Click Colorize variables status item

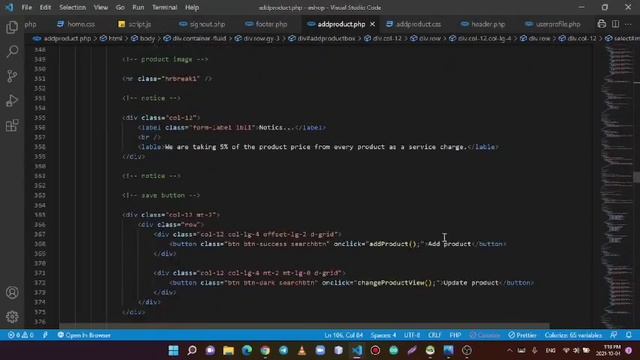pyautogui.click(x=573, y=335)
